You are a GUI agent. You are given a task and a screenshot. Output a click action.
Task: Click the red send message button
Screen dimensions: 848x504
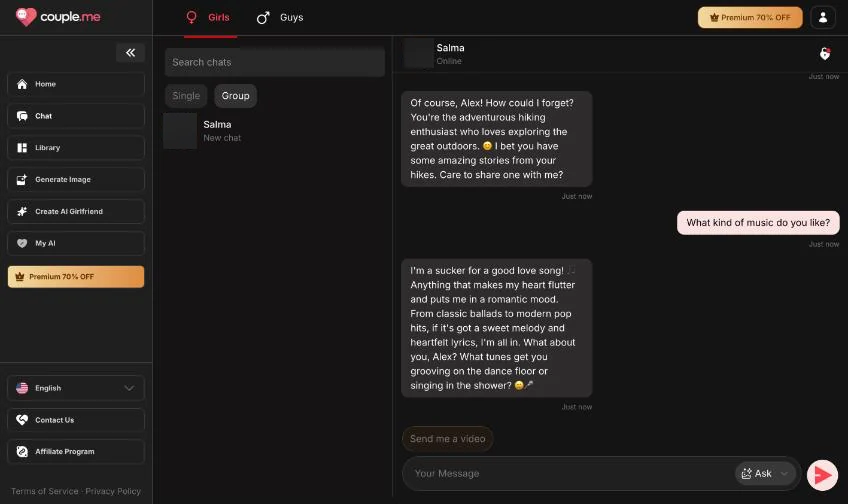pos(822,475)
